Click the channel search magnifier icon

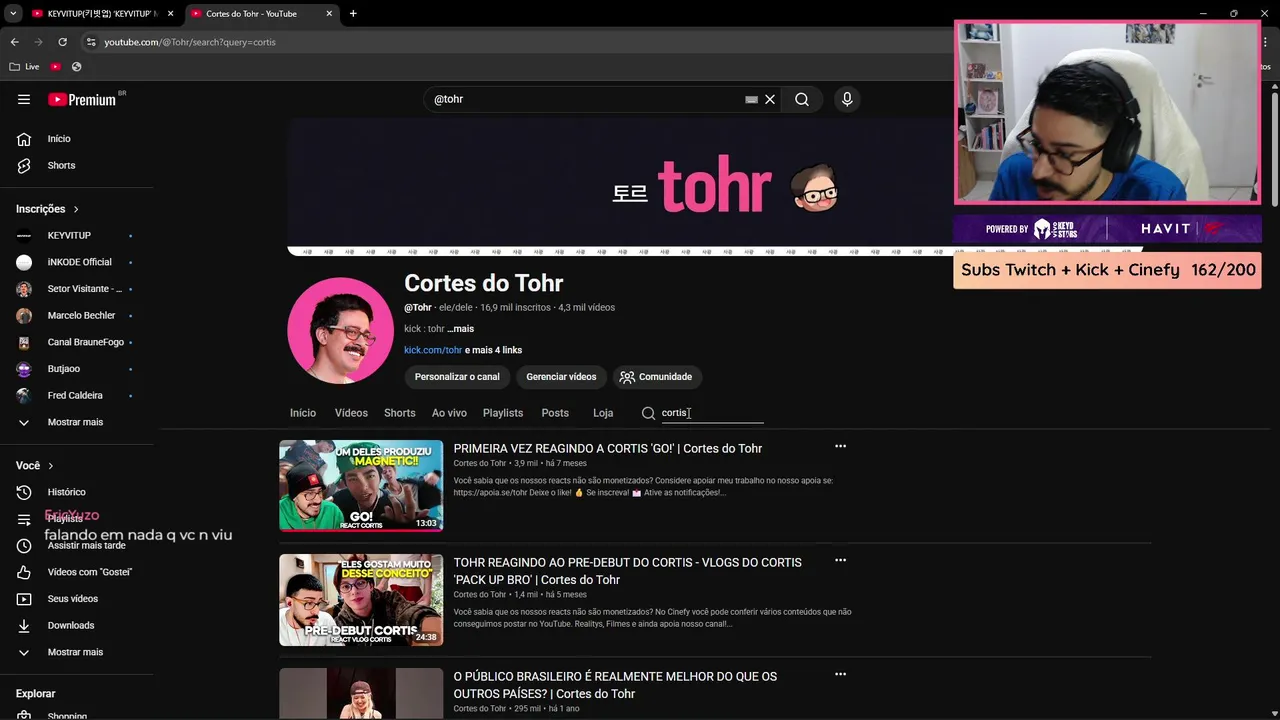point(648,413)
